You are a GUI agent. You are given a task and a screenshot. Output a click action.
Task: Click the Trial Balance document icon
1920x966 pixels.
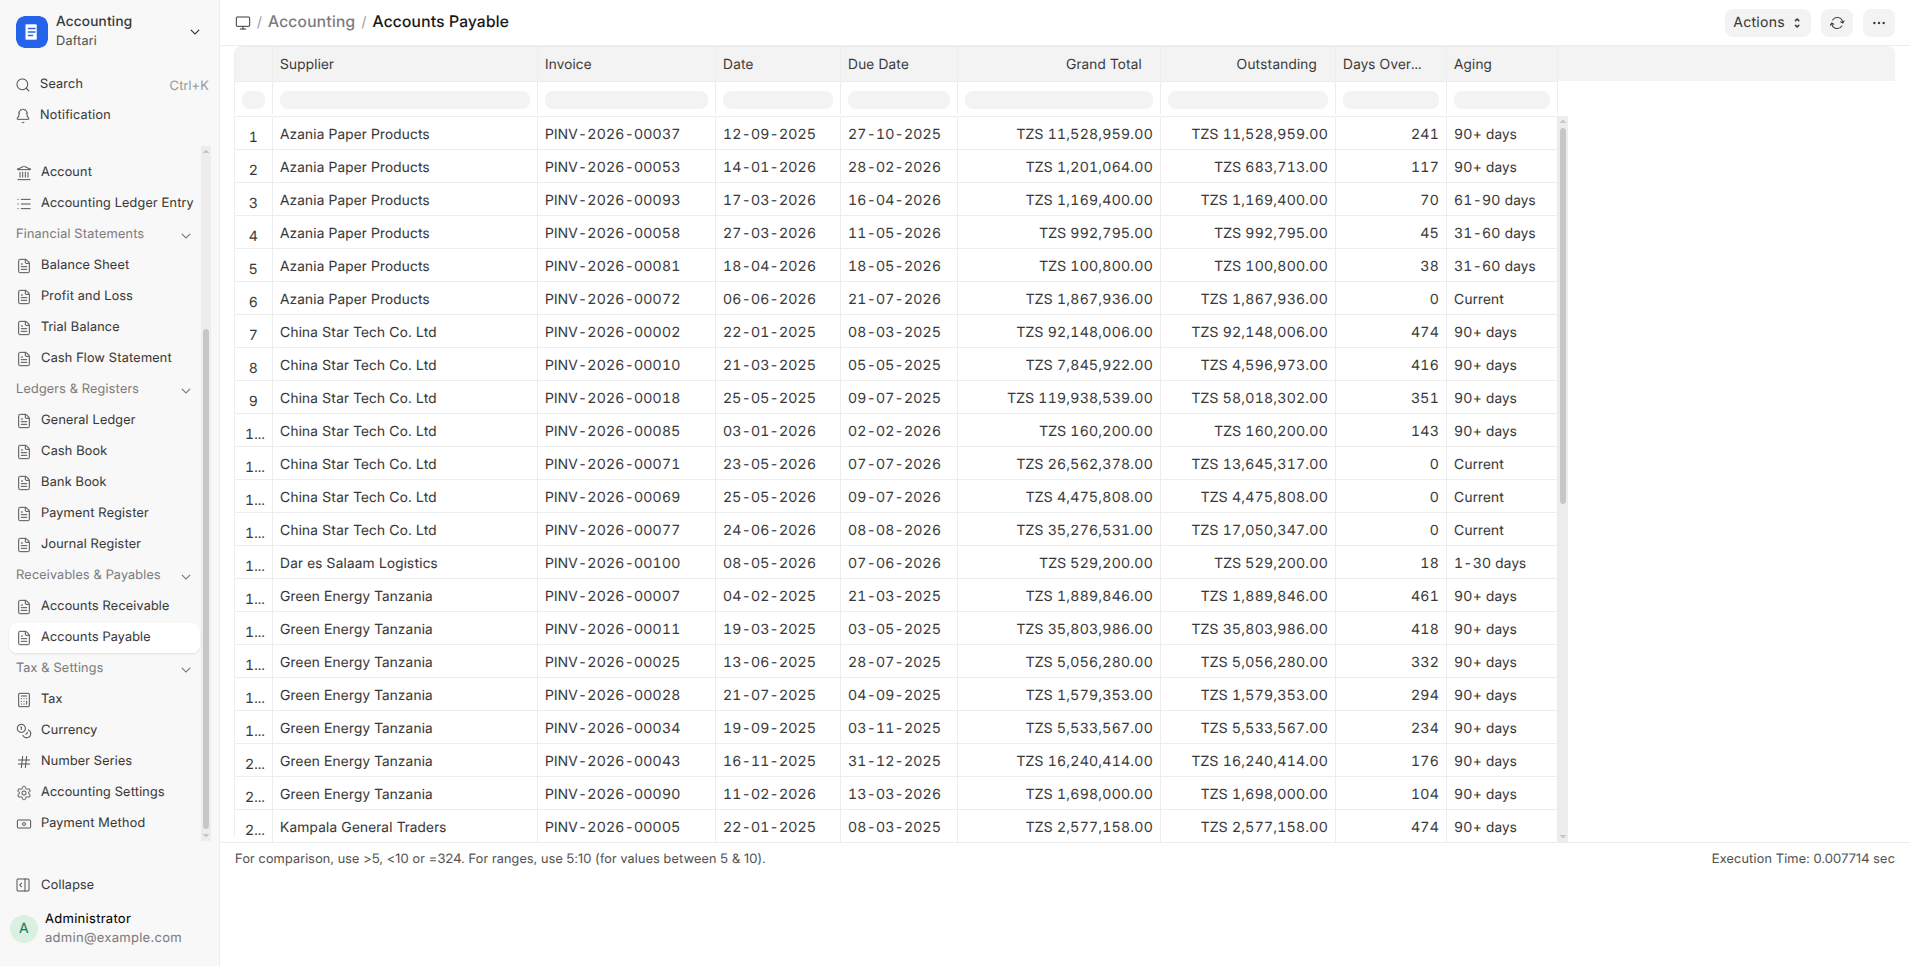click(24, 328)
